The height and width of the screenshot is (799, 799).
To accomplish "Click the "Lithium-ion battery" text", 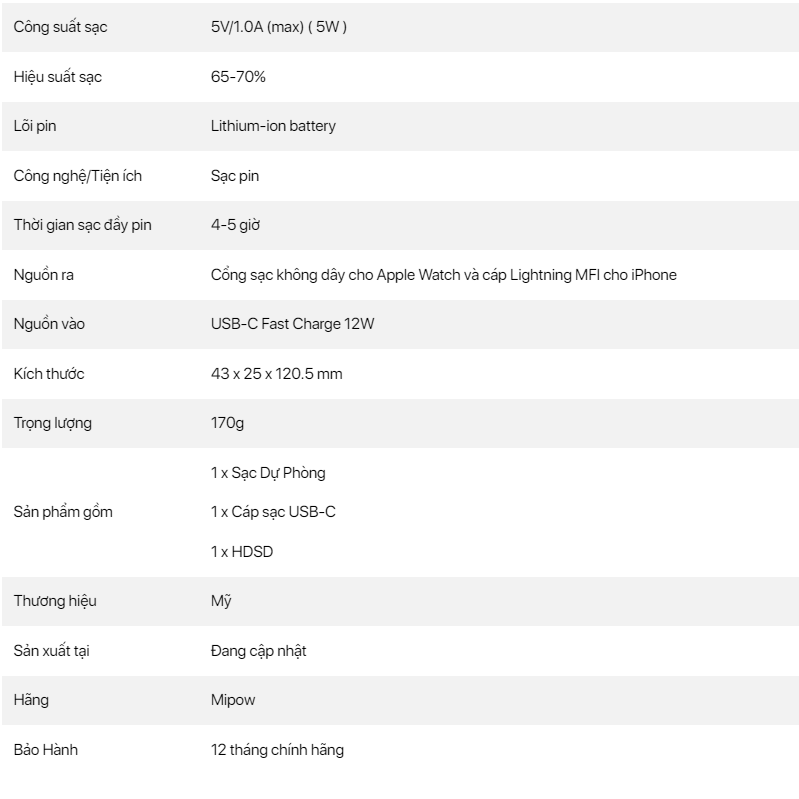I will (273, 126).
